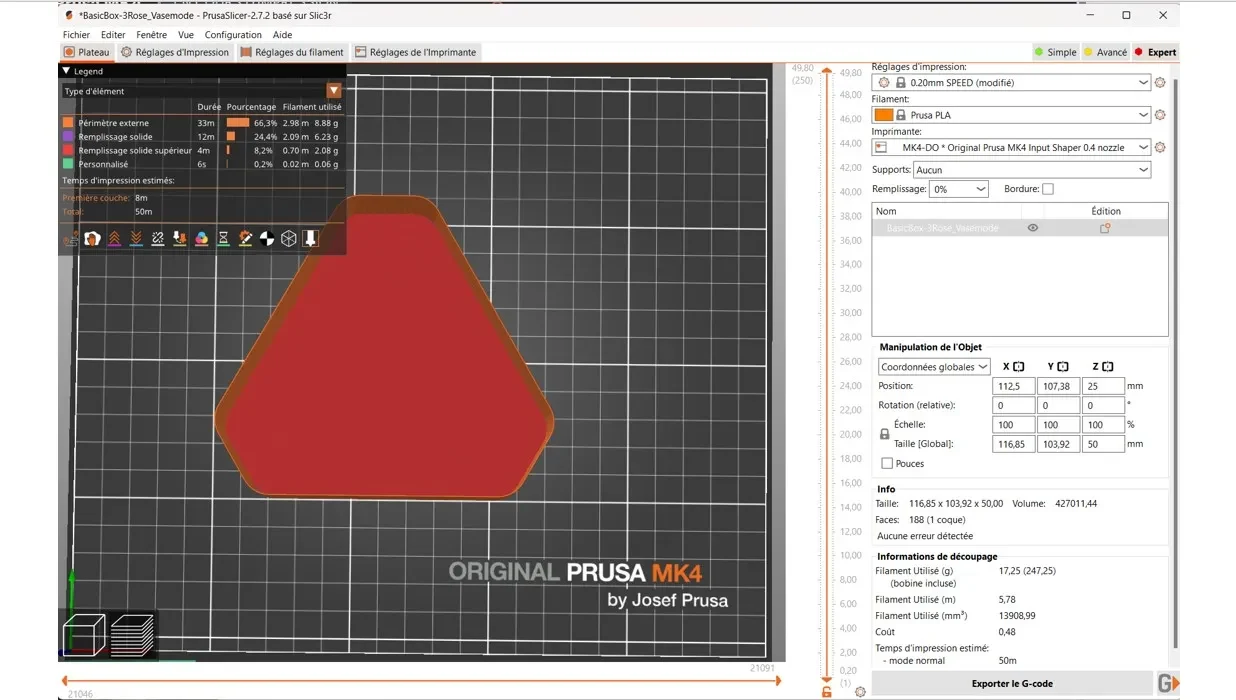This screenshot has height=700, width=1236.
Task: Open Supports dropdown showing Aucun
Action: (x=1032, y=170)
